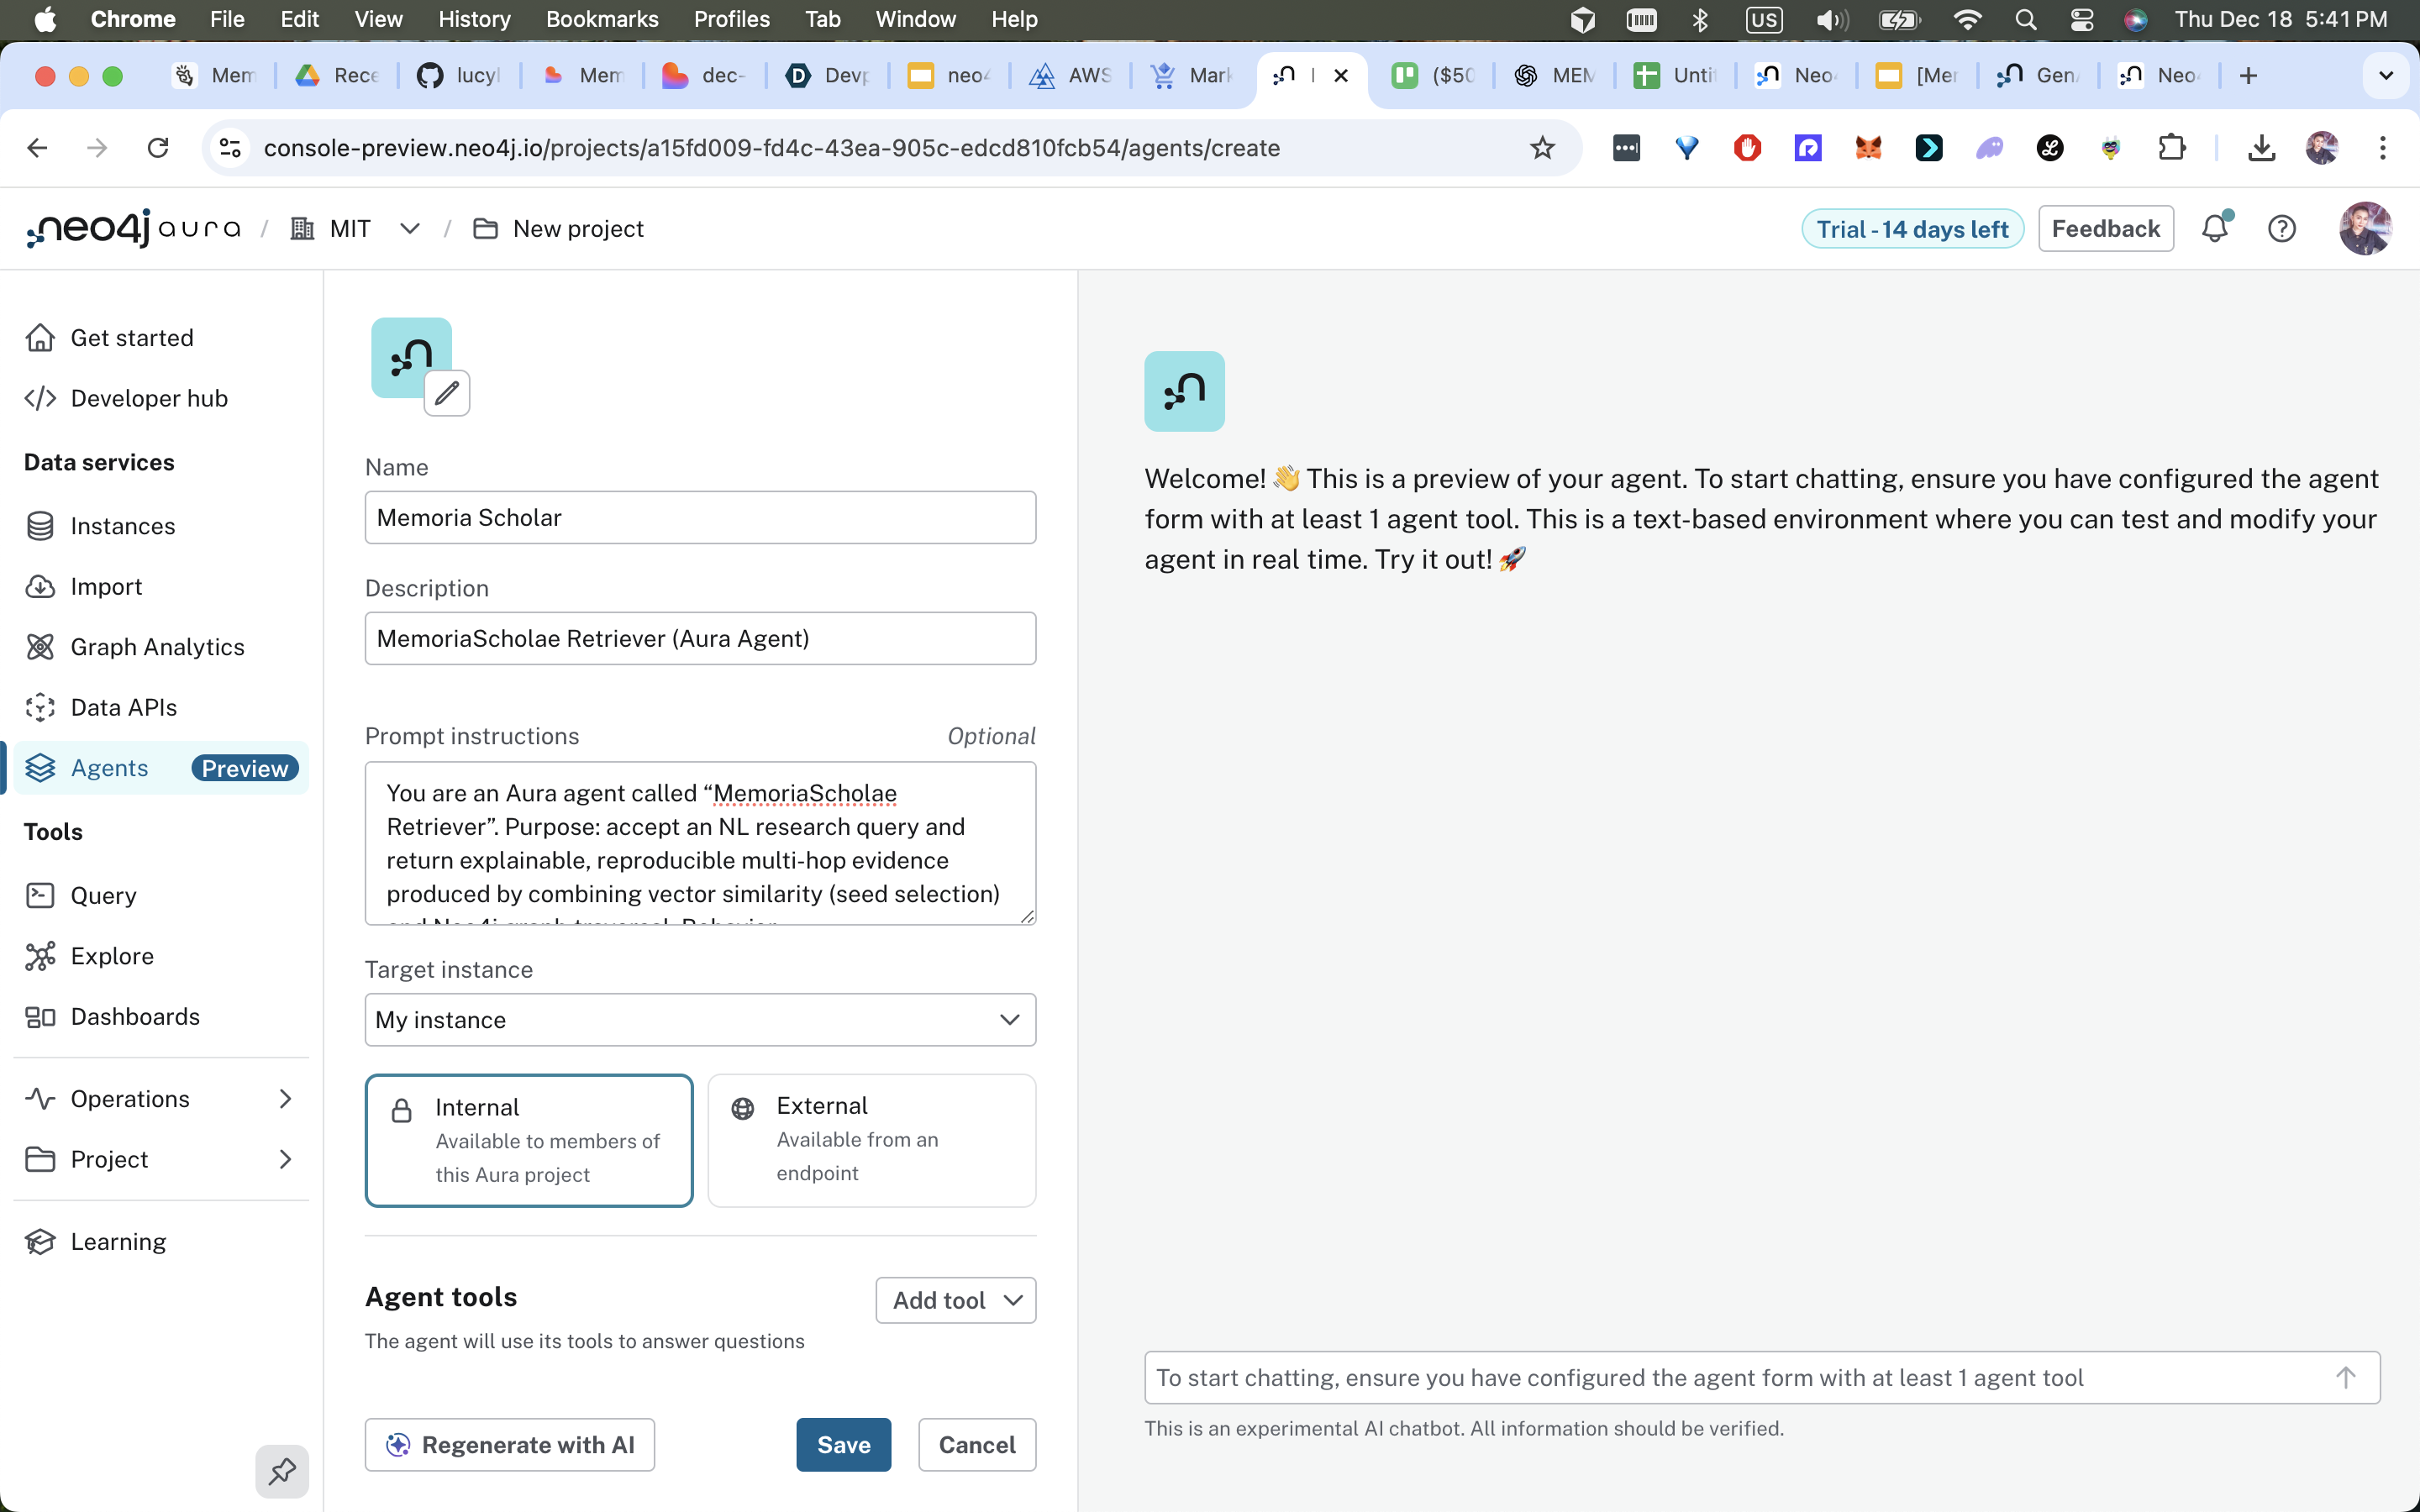
Task: Click the Save button
Action: (x=843, y=1445)
